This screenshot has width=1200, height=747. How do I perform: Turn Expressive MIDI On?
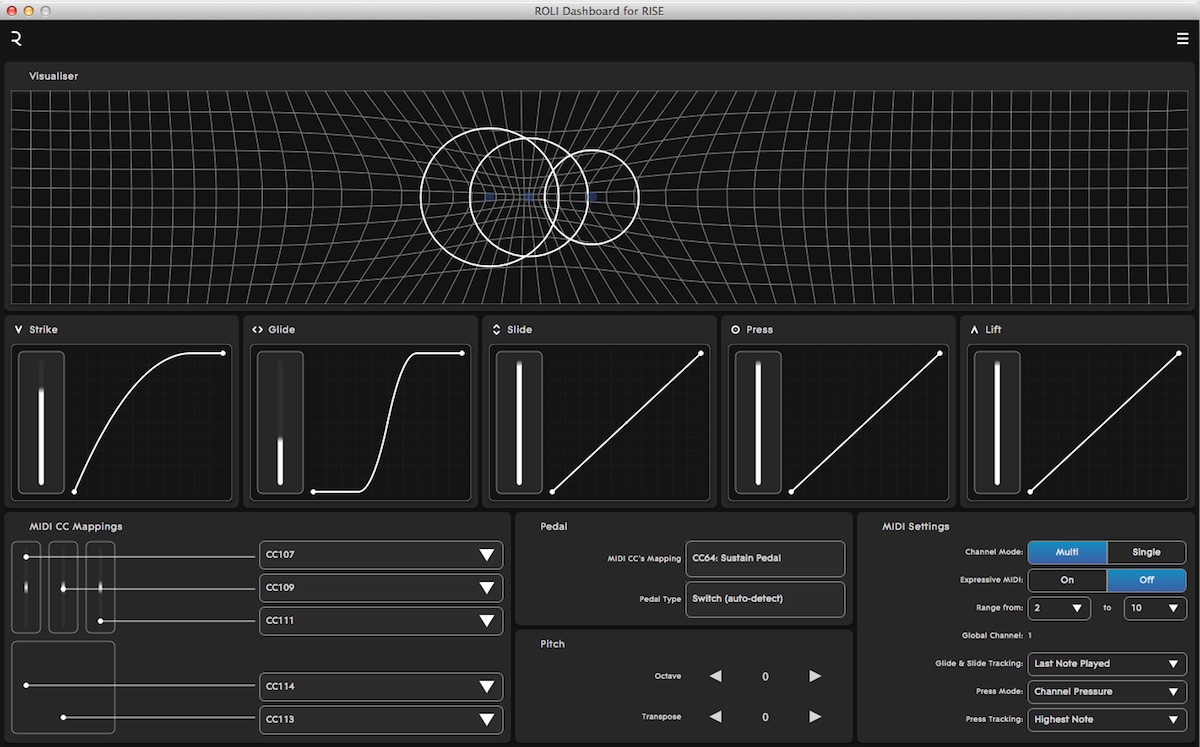(1067, 580)
